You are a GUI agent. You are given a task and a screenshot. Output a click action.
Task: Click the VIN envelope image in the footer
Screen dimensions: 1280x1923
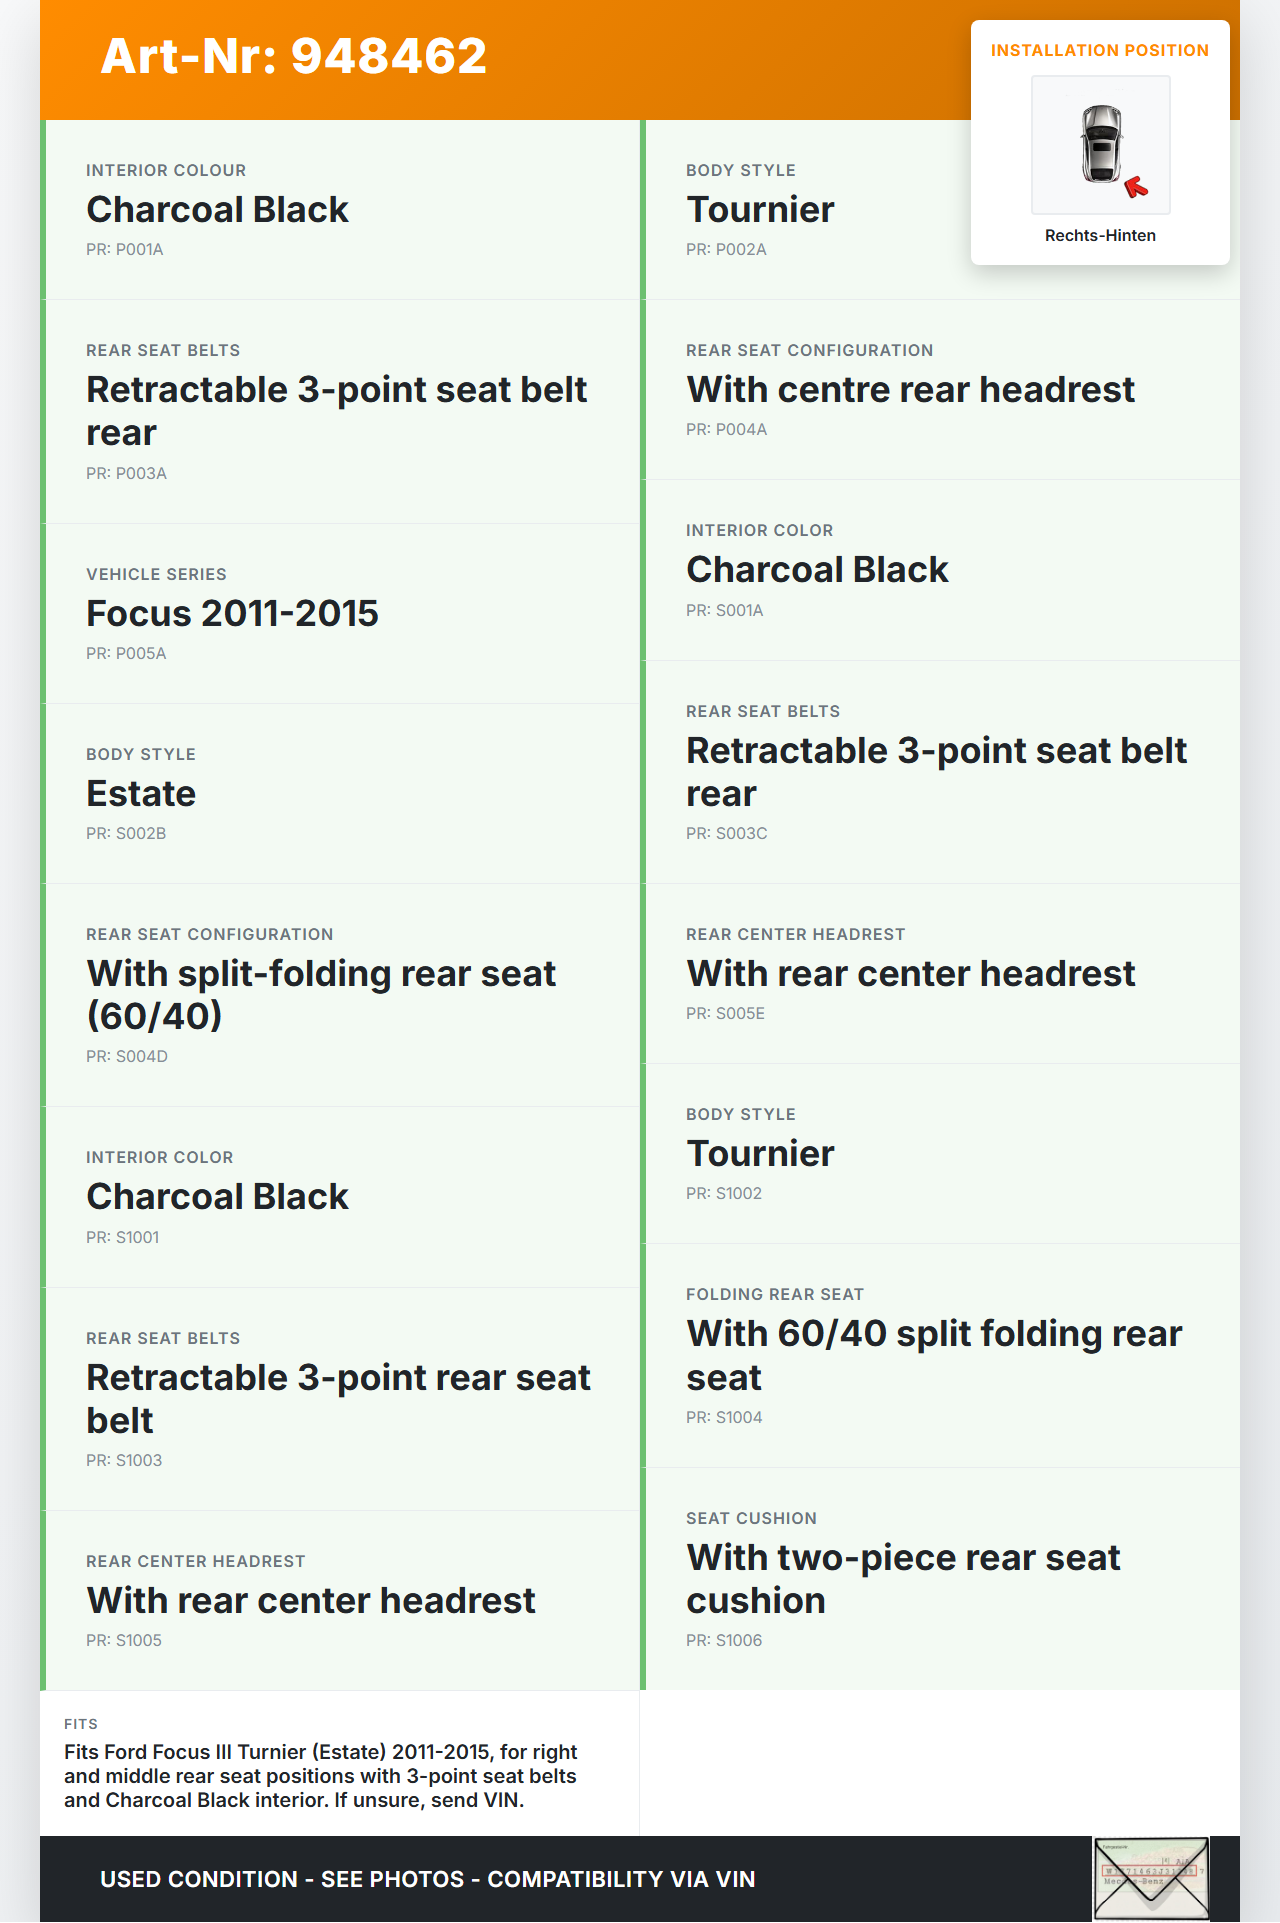point(1151,1878)
